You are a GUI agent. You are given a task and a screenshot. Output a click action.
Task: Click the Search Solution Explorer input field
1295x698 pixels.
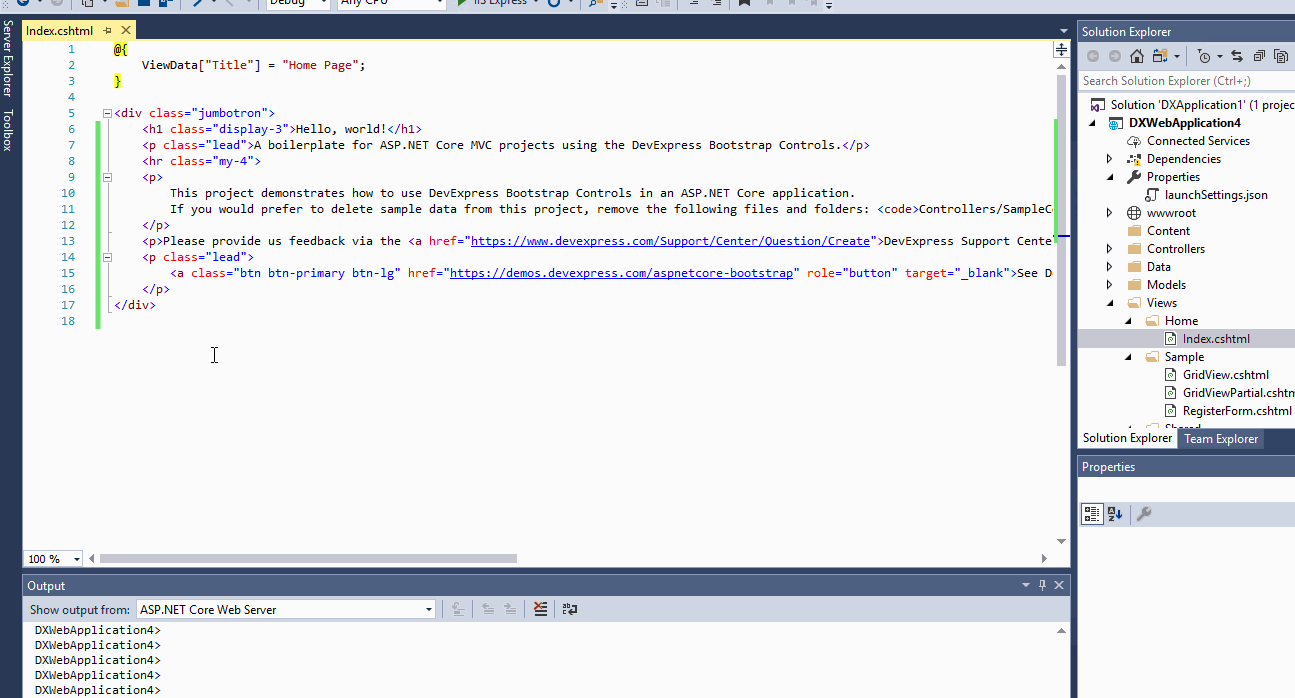coord(1180,80)
